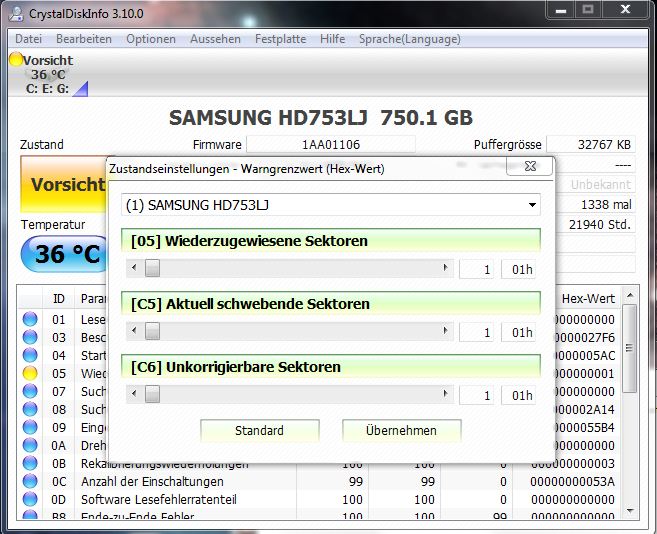Click the blue triangle drive marker below C: E: G:
The width and height of the screenshot is (657, 534).
pos(81,89)
